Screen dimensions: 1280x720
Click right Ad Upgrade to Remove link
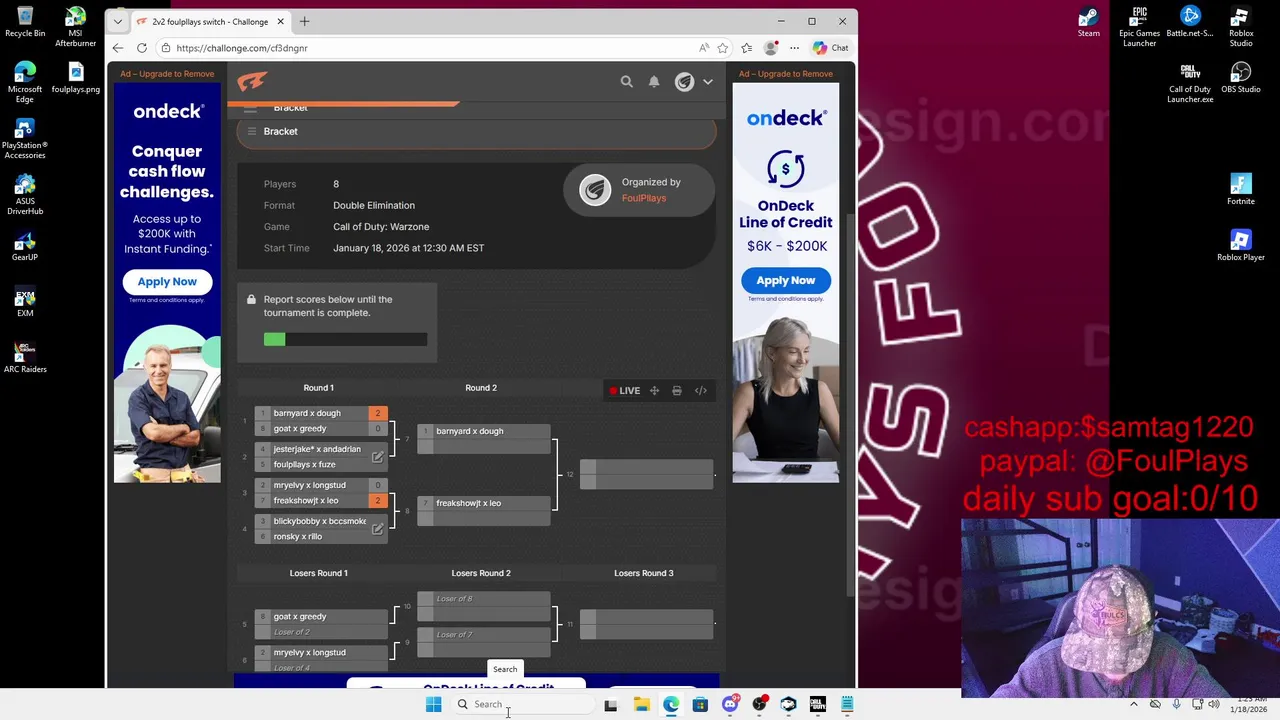[786, 74]
